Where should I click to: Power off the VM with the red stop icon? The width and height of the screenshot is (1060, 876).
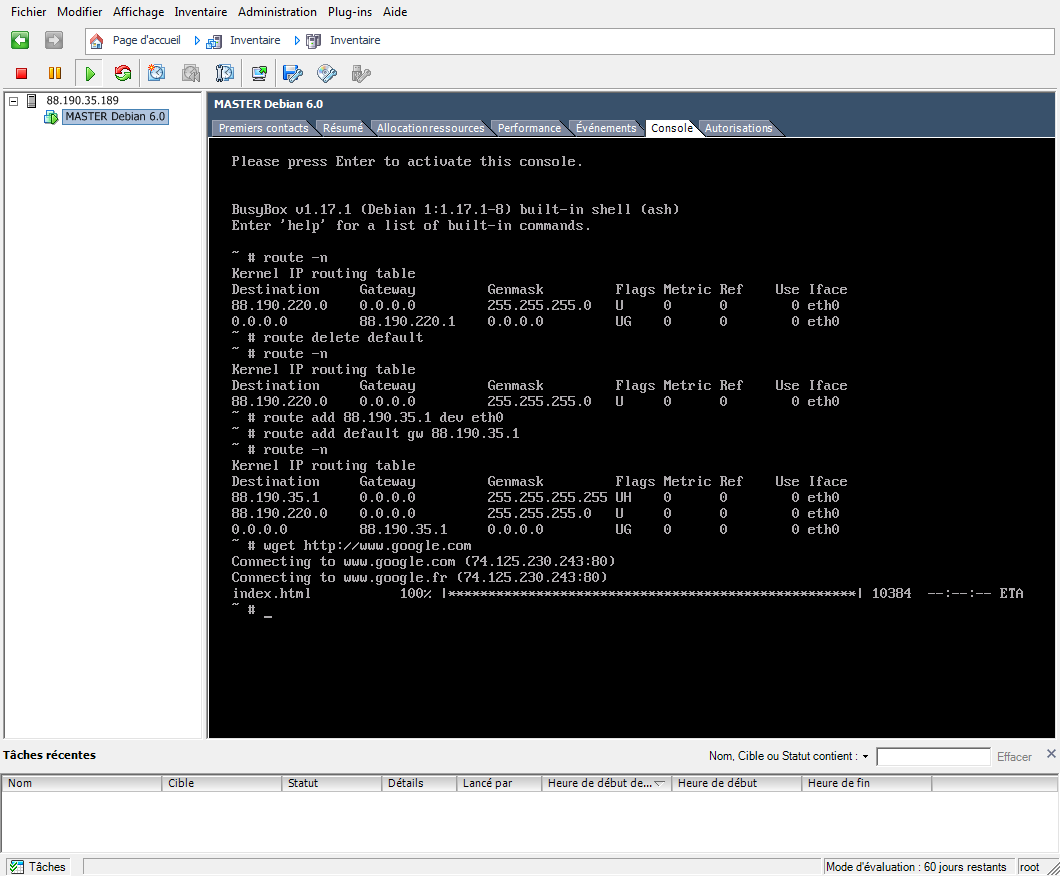(22, 73)
